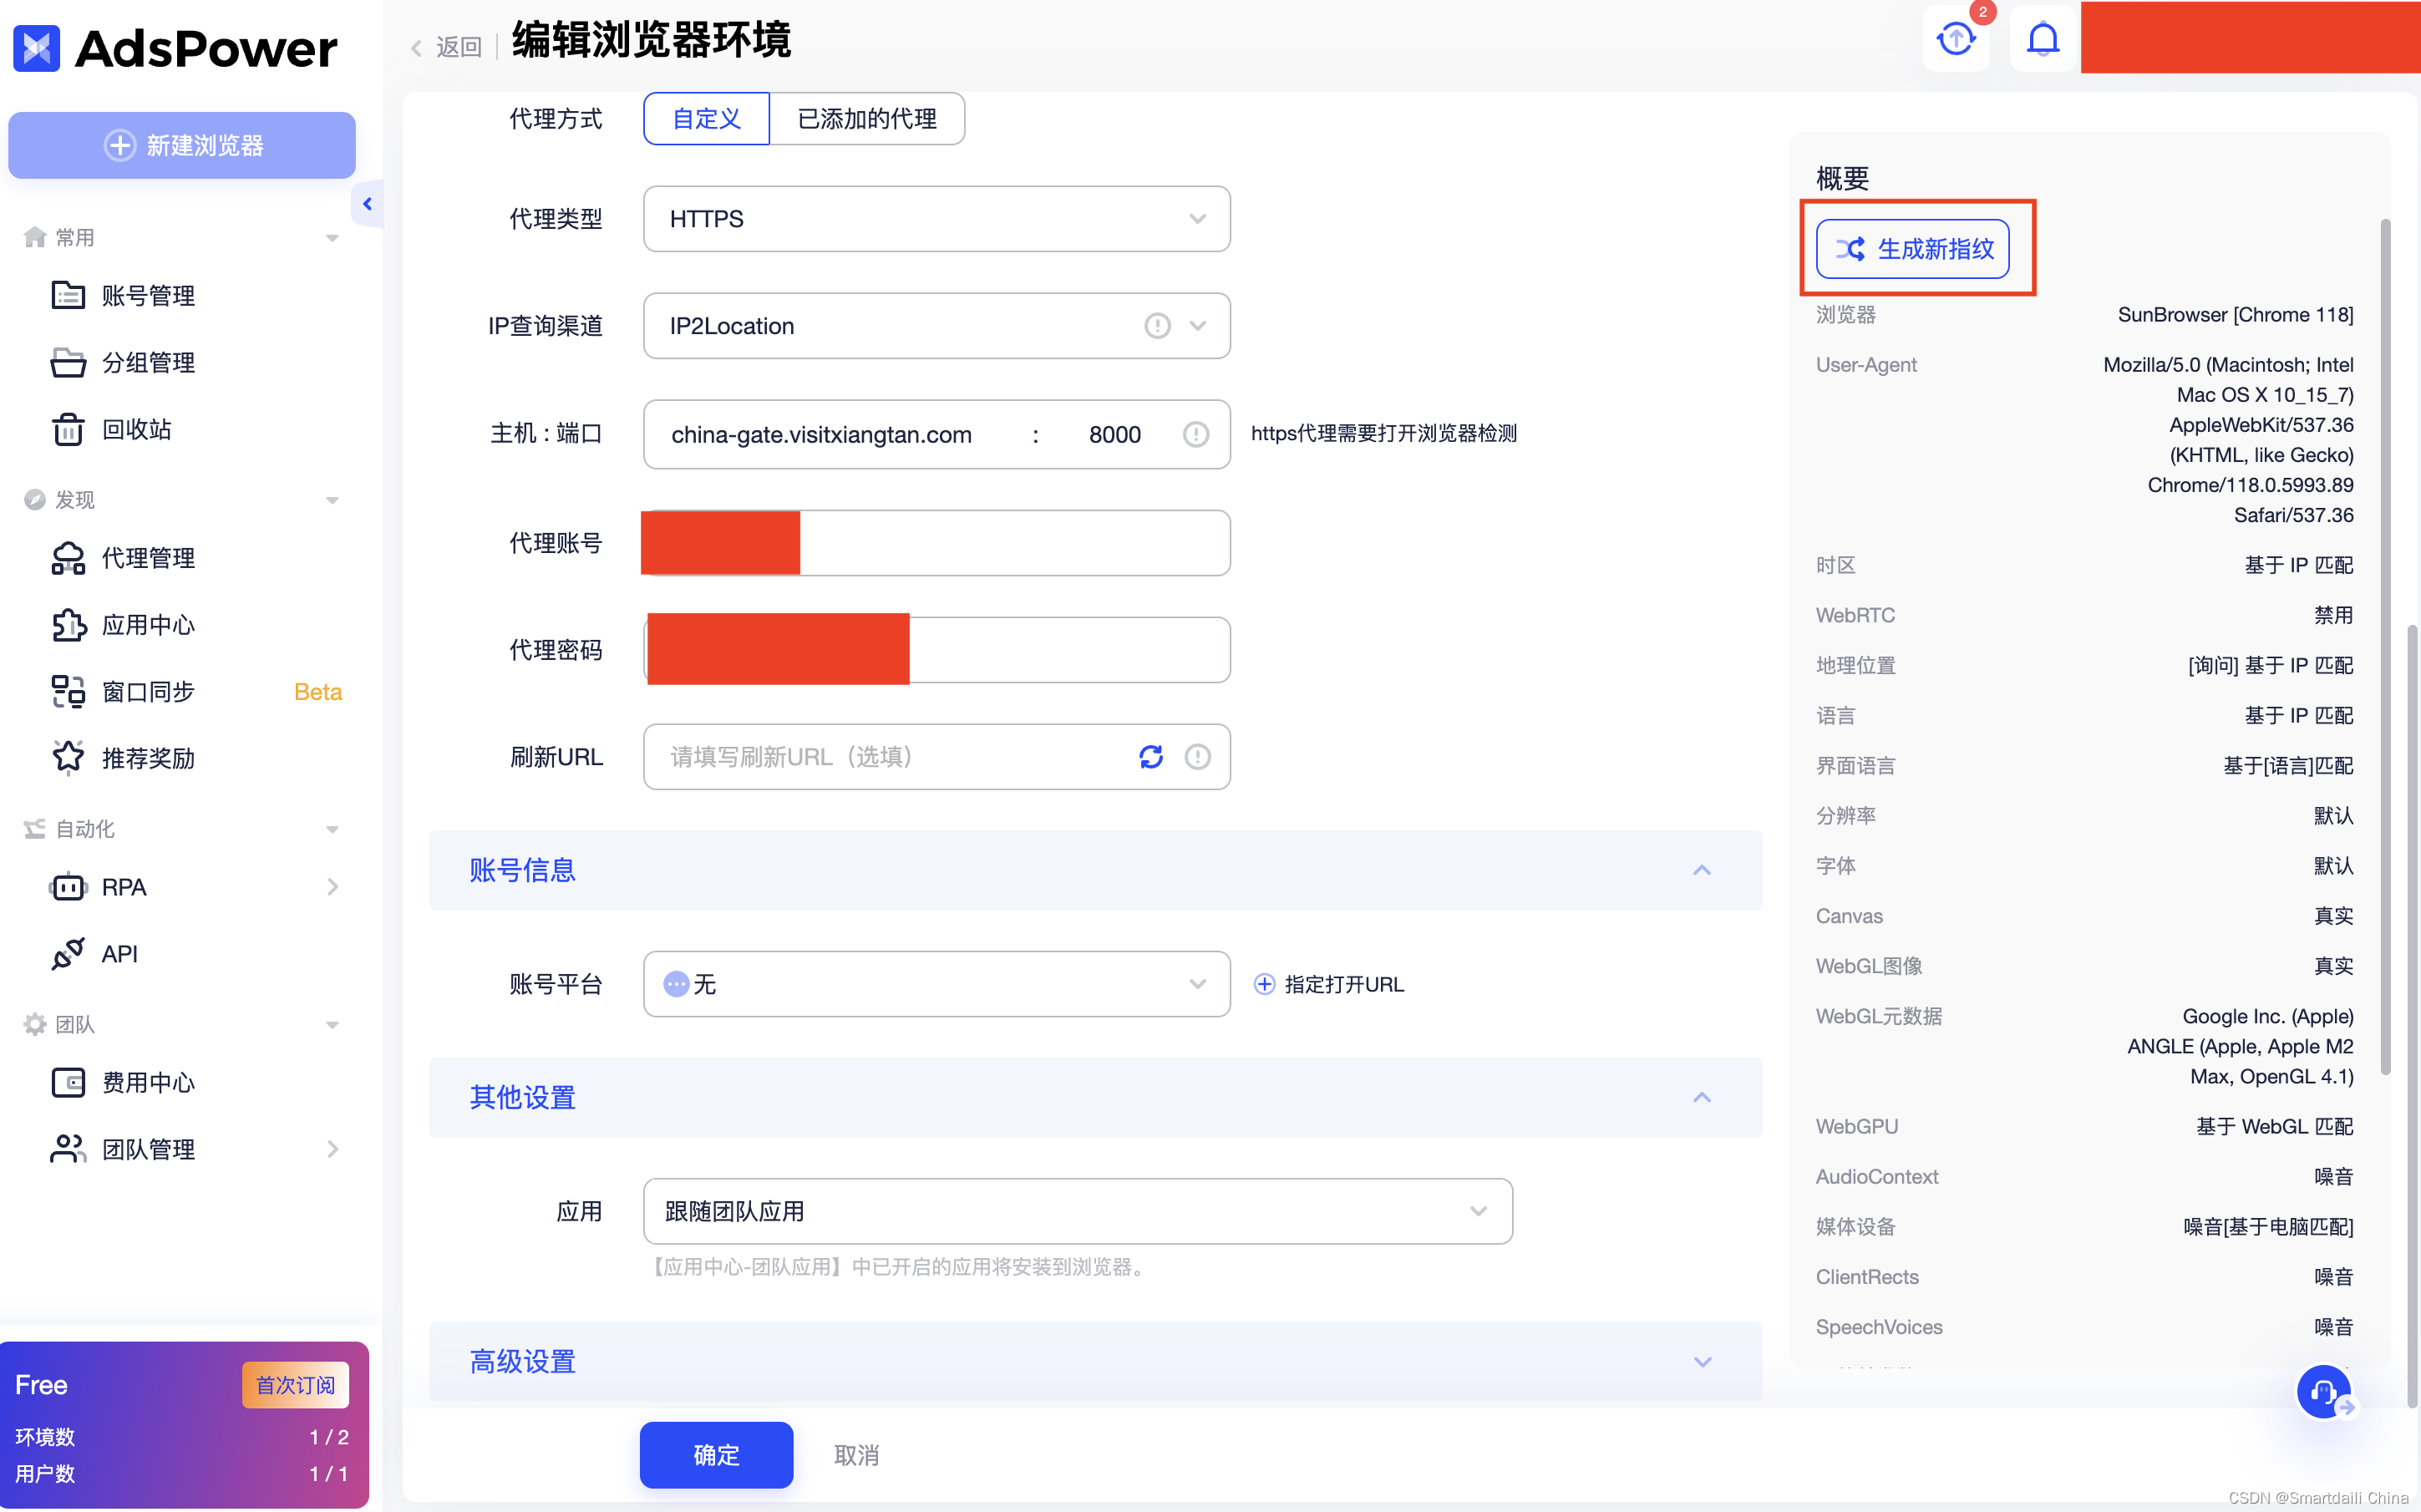Image resolution: width=2421 pixels, height=1512 pixels.
Task: Go to 账号管理 in sidebar
Action: click(x=148, y=296)
